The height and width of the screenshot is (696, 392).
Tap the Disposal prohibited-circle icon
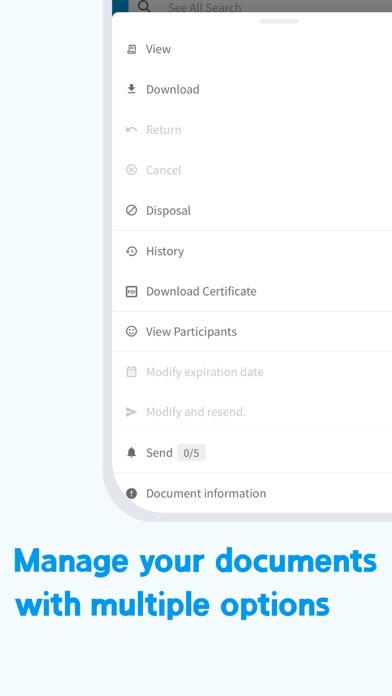pos(131,210)
